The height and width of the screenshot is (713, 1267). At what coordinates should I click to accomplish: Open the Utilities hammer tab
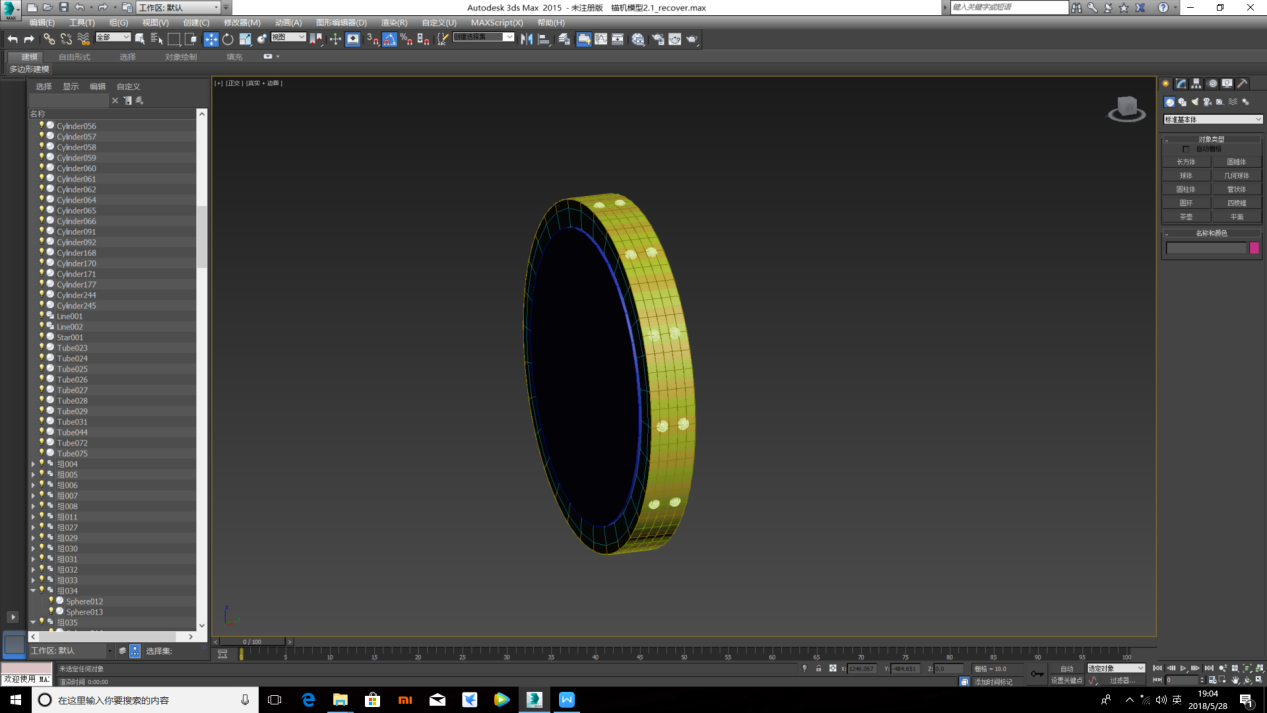click(1242, 84)
